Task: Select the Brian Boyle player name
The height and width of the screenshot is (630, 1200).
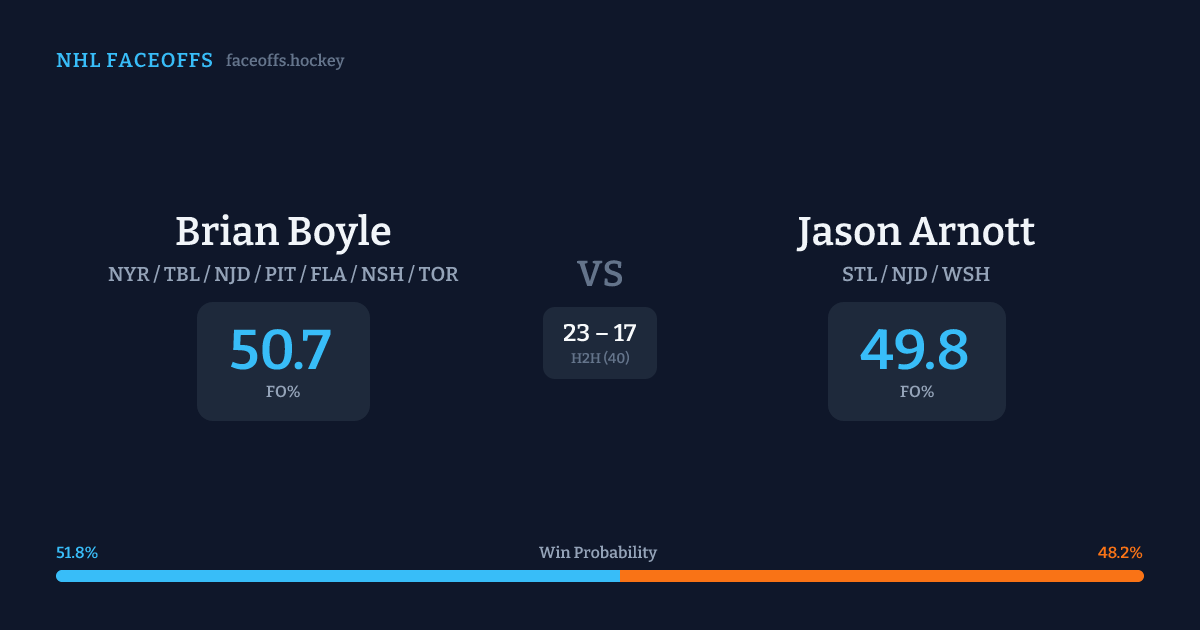Action: pos(283,231)
